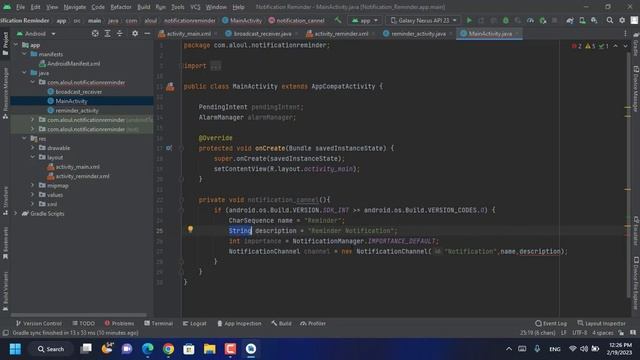Go to next highlighted error arrow

(625, 46)
